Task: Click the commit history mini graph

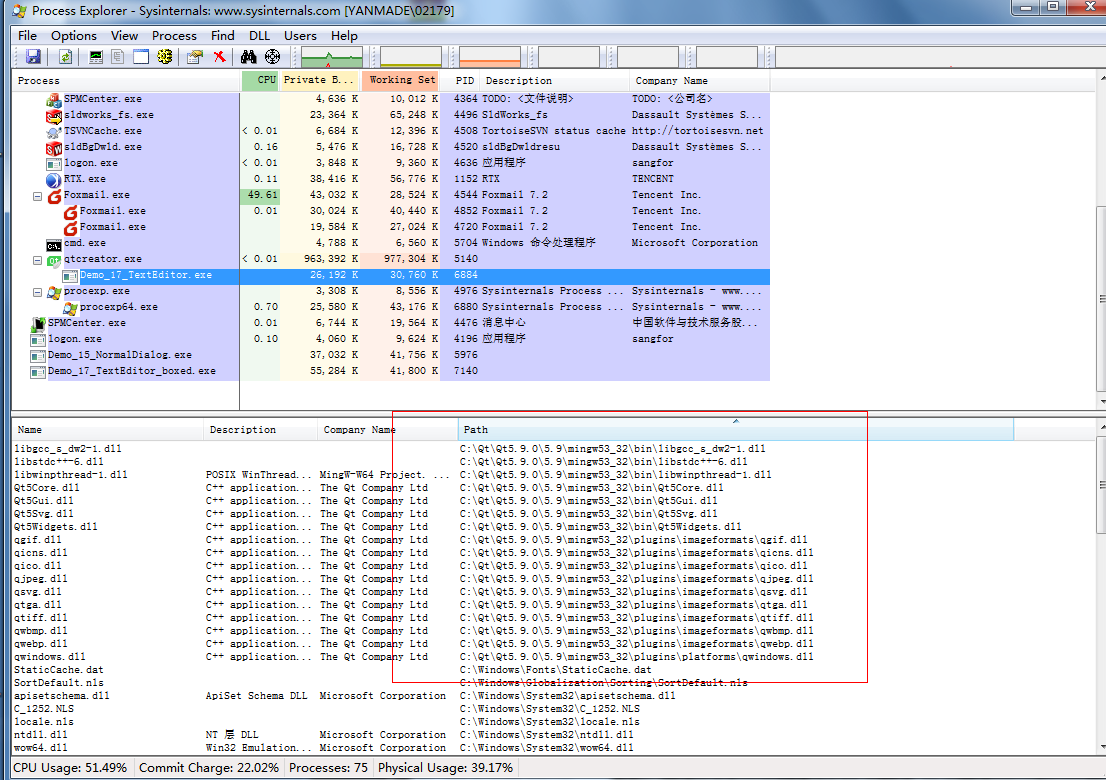Action: [411, 56]
